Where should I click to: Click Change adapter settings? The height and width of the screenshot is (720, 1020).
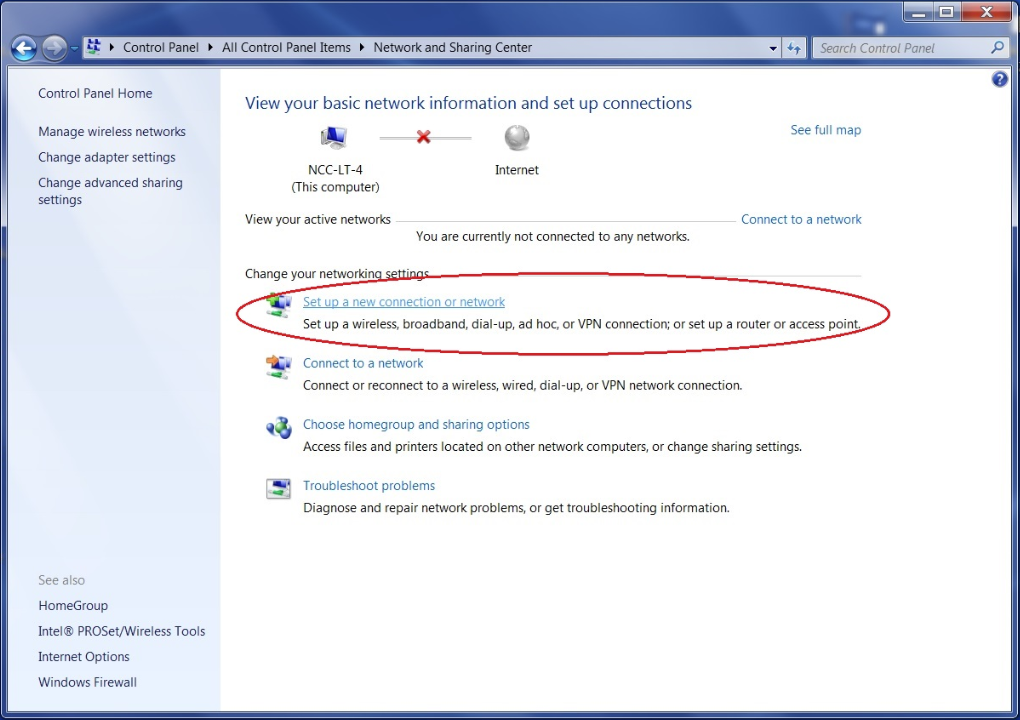tap(106, 157)
